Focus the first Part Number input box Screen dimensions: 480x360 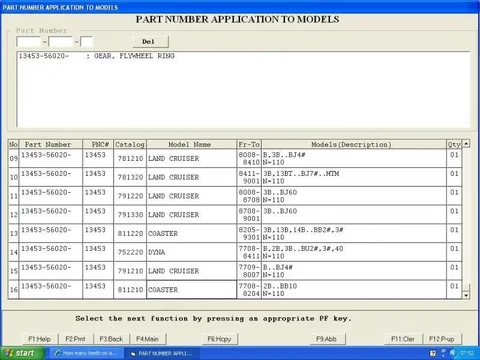click(x=29, y=42)
